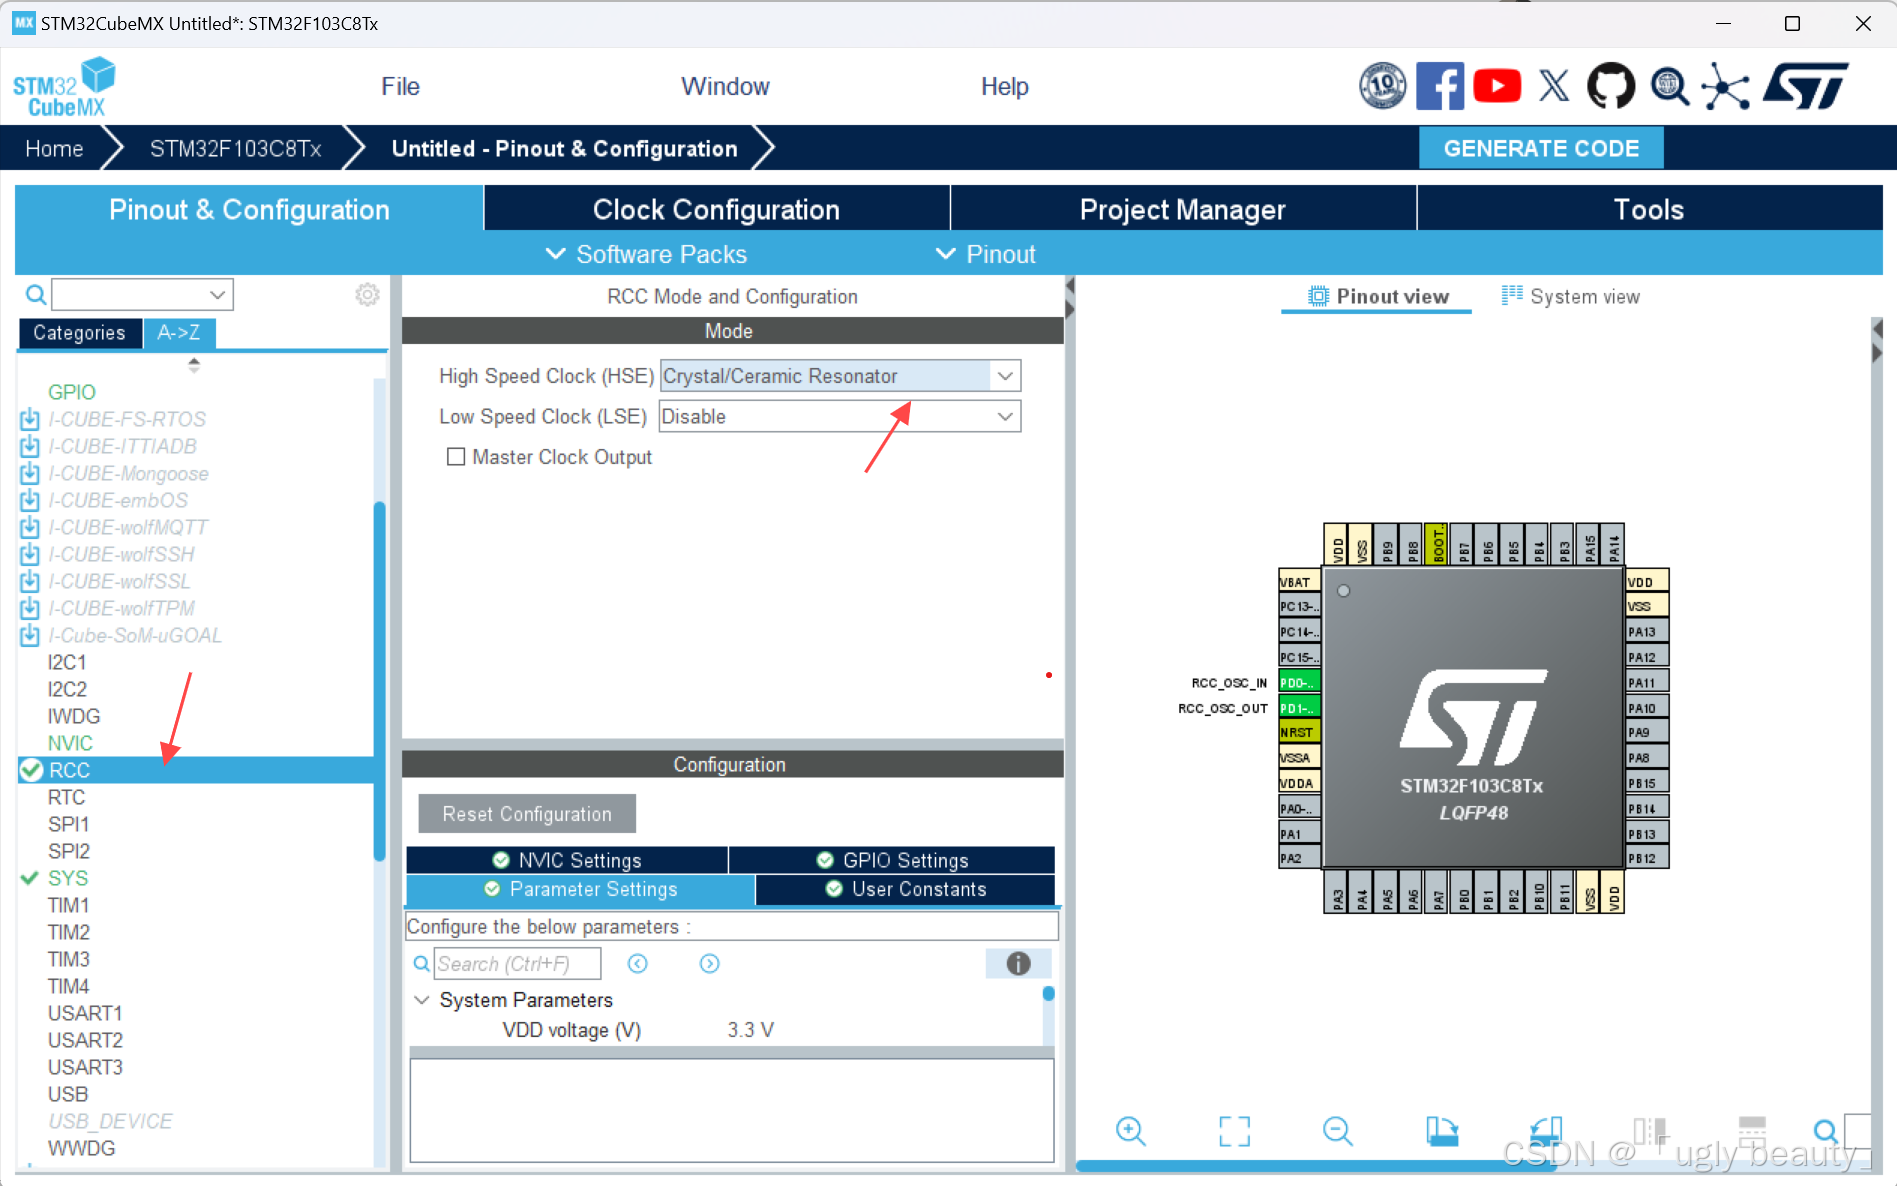Select the Pinout & Configuration tab
The width and height of the screenshot is (1897, 1186).
tap(249, 209)
